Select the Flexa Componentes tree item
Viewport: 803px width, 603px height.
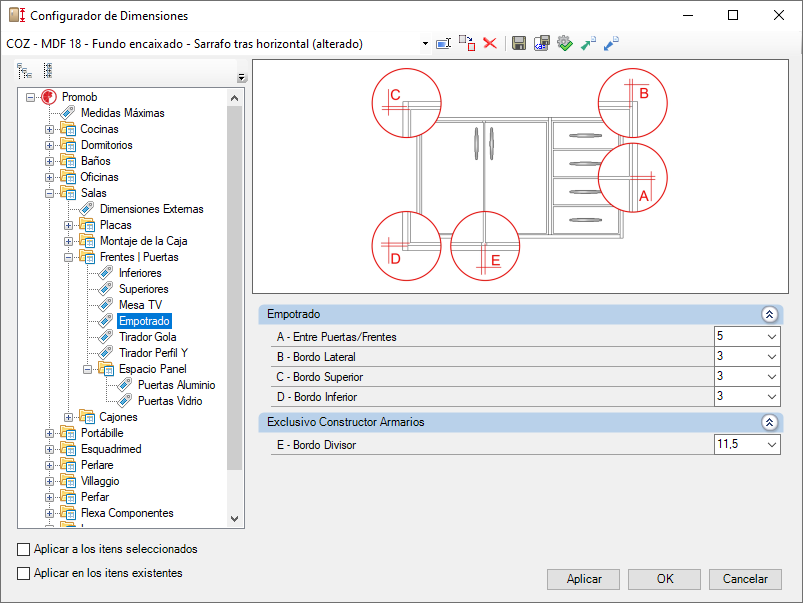pos(127,513)
